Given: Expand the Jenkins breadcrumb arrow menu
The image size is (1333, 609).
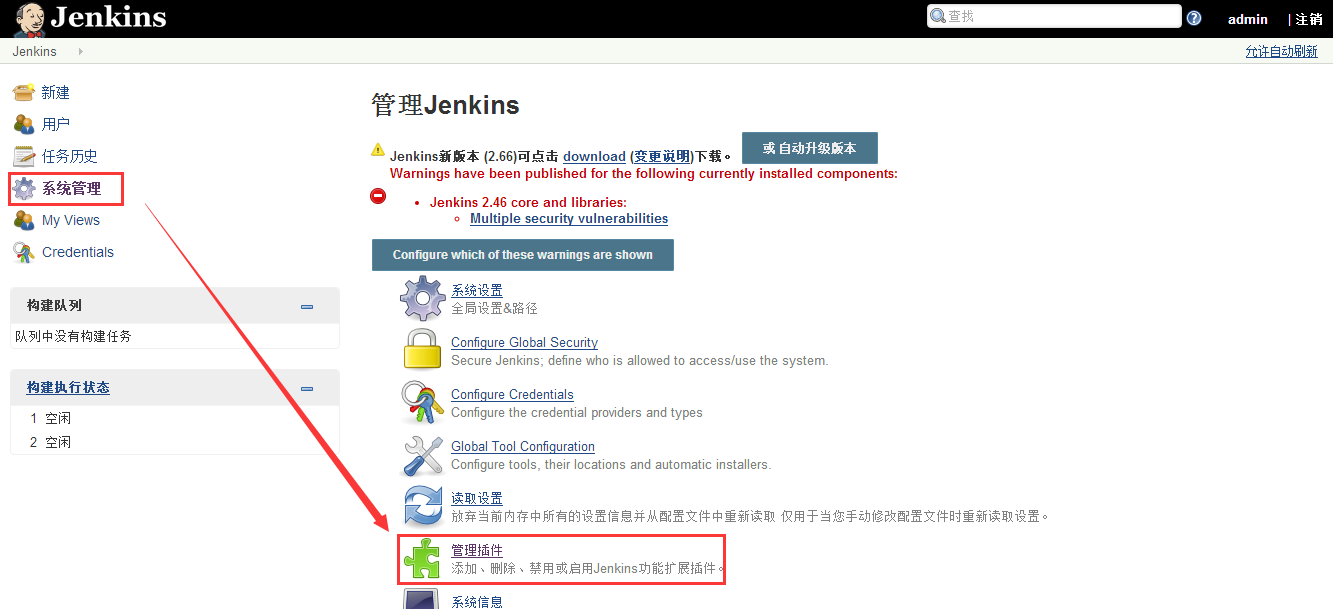Looking at the screenshot, I should pyautogui.click(x=80, y=51).
